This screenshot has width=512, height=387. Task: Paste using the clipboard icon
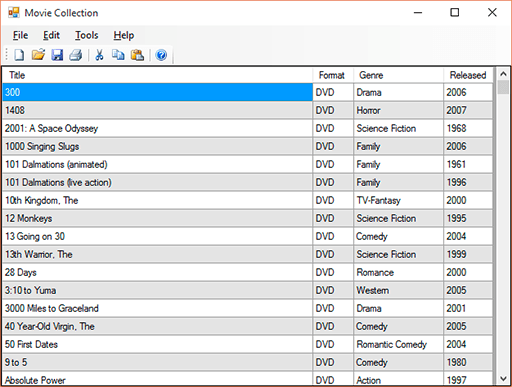137,55
